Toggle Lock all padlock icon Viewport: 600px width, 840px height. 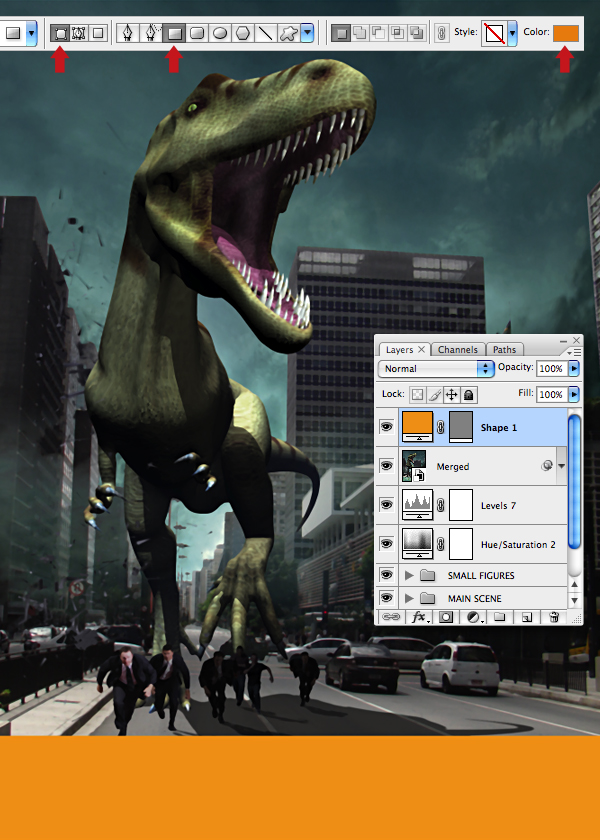coord(468,395)
